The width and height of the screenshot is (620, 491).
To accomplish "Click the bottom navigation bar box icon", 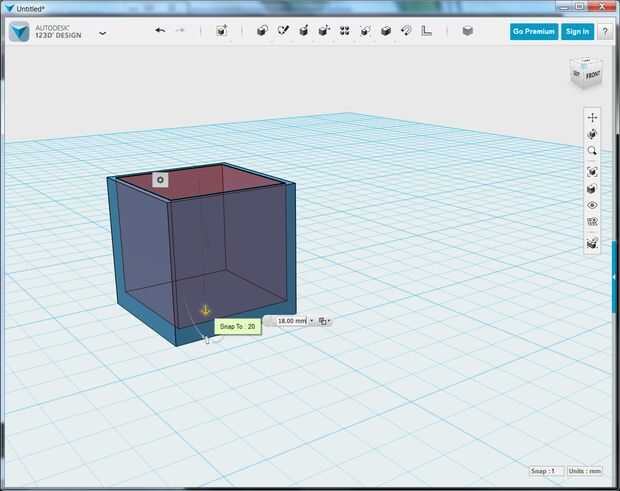I will tap(592, 243).
